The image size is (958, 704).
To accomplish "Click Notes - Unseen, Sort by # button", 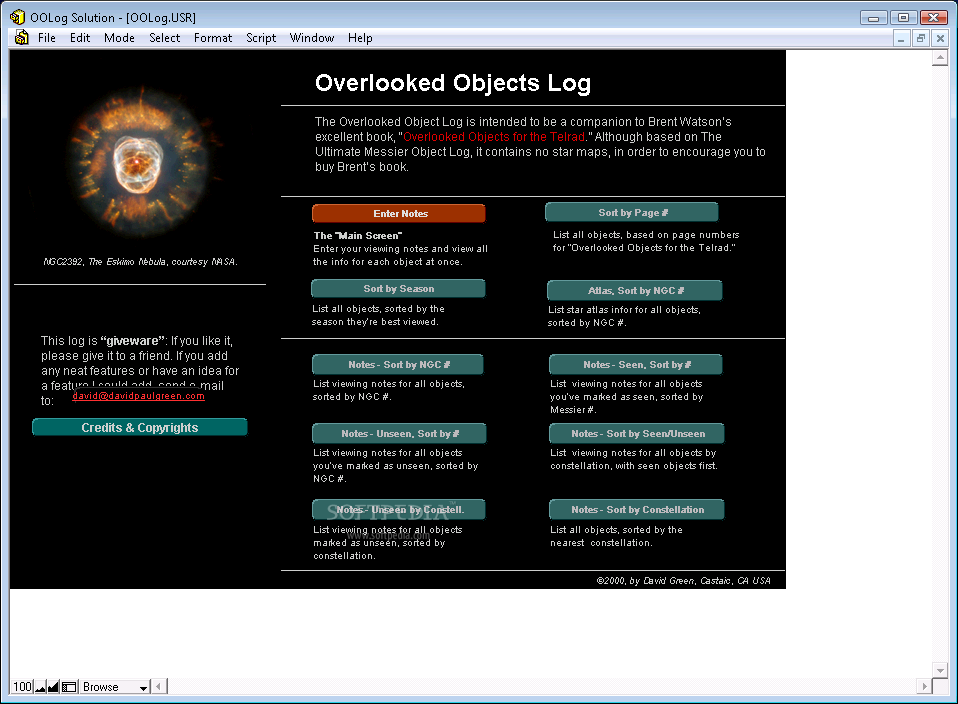I will pyautogui.click(x=399, y=433).
